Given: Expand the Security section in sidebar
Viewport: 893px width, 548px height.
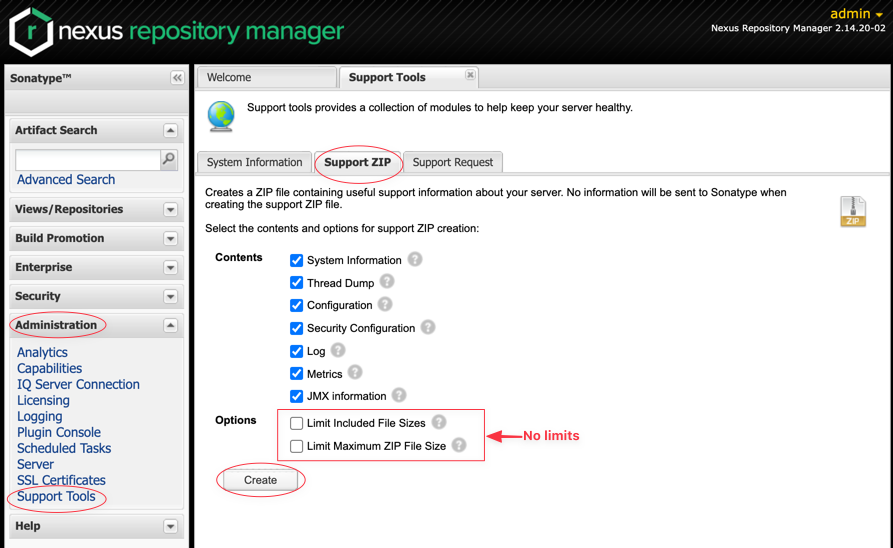Looking at the screenshot, I should click(x=170, y=297).
